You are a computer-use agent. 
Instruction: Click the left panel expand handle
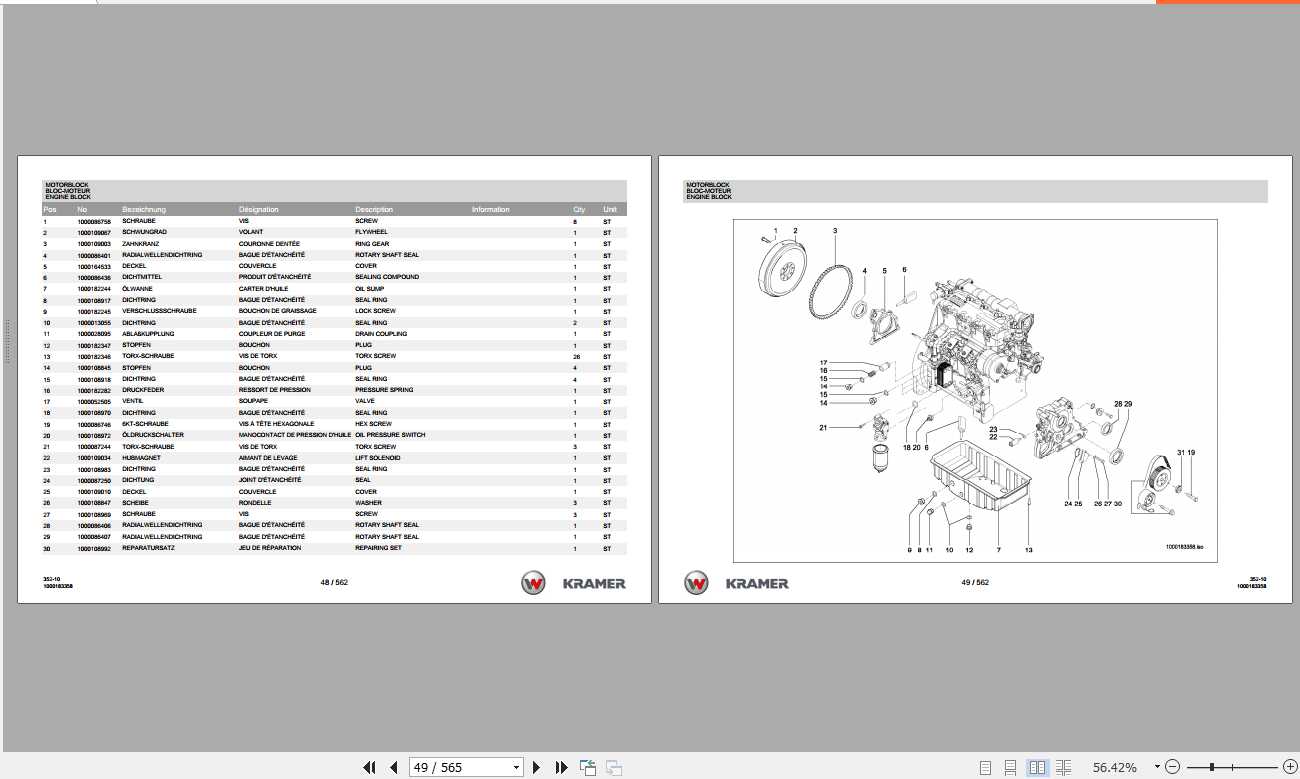7,341
